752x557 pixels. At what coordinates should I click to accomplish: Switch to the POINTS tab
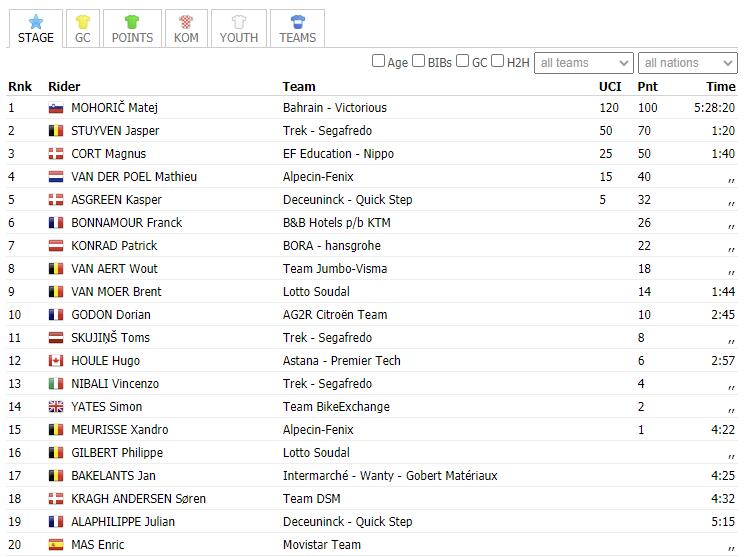pyautogui.click(x=132, y=28)
